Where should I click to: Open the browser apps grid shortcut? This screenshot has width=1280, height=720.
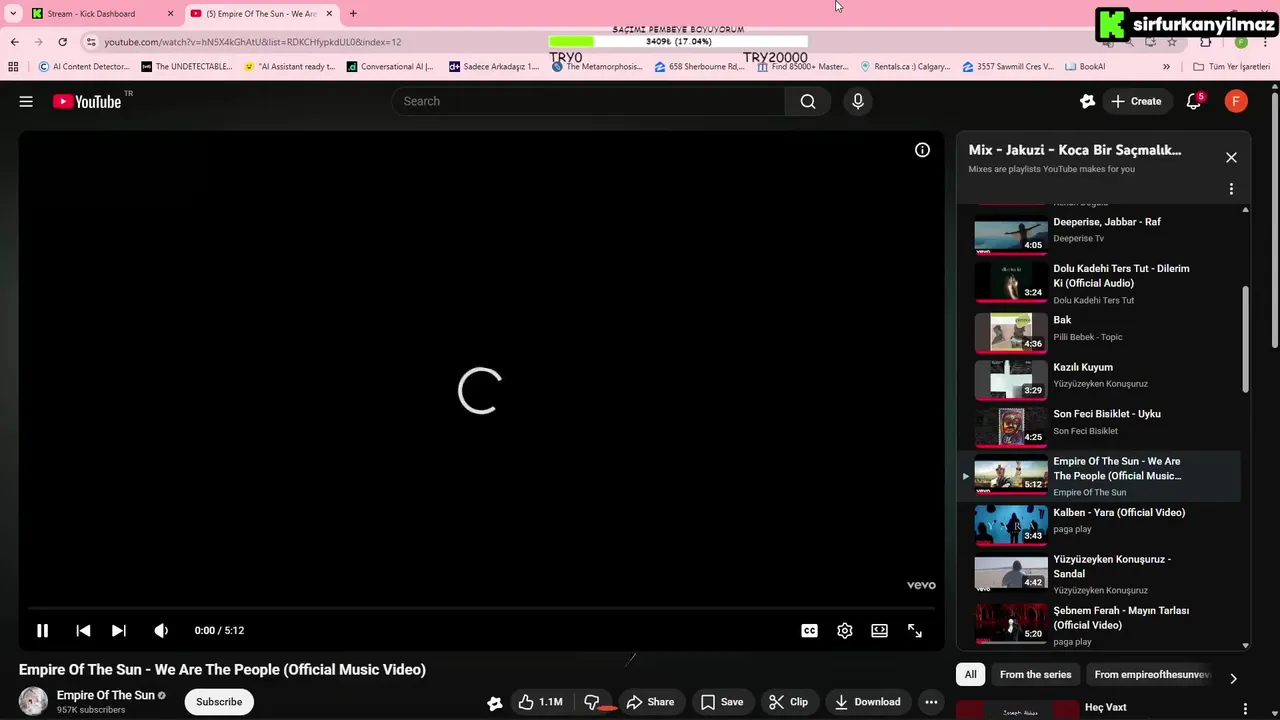(13, 67)
